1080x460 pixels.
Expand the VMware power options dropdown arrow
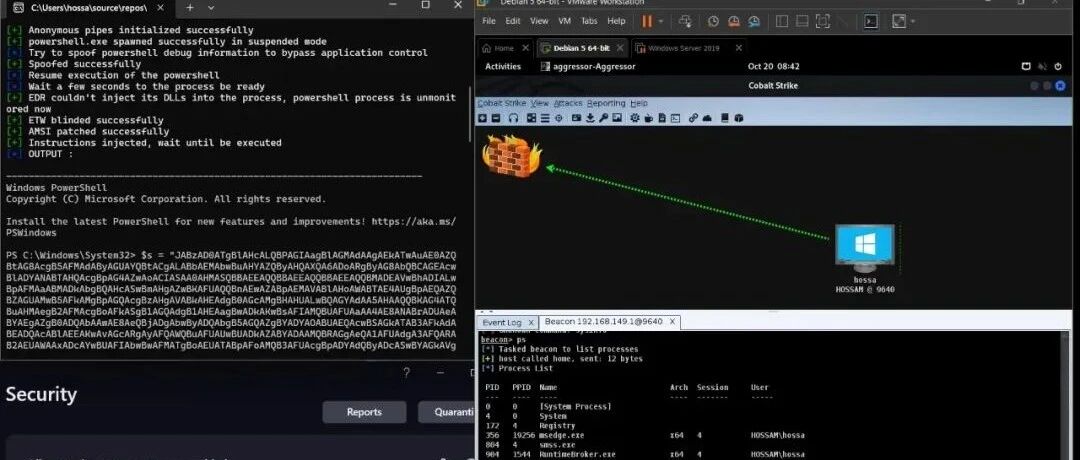tap(661, 21)
